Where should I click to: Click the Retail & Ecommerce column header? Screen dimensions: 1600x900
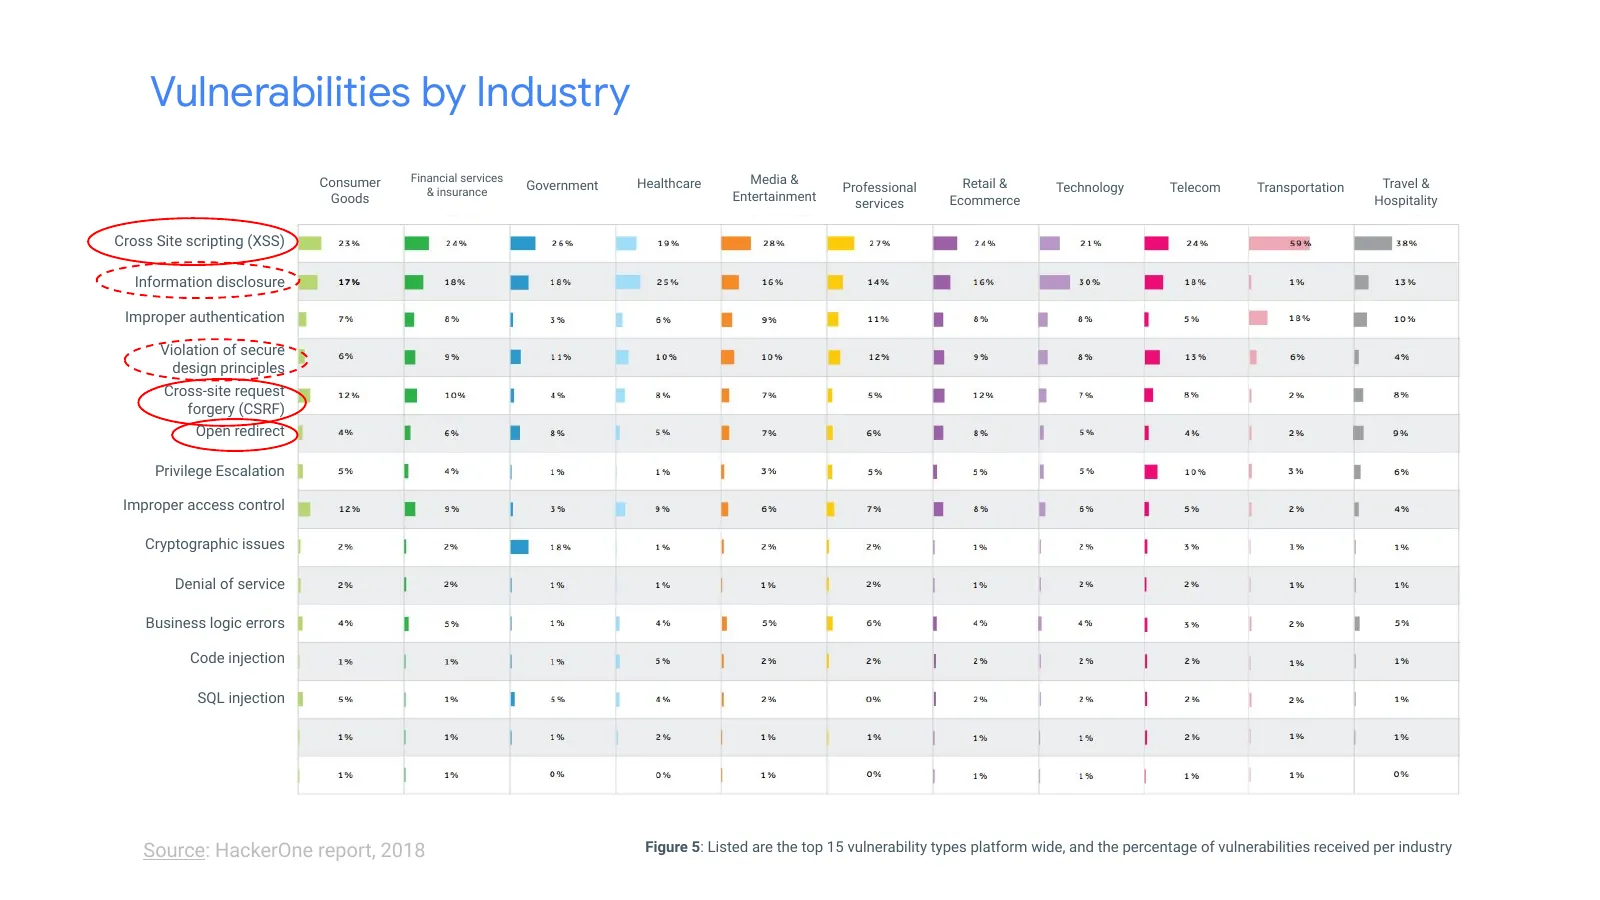click(x=985, y=191)
